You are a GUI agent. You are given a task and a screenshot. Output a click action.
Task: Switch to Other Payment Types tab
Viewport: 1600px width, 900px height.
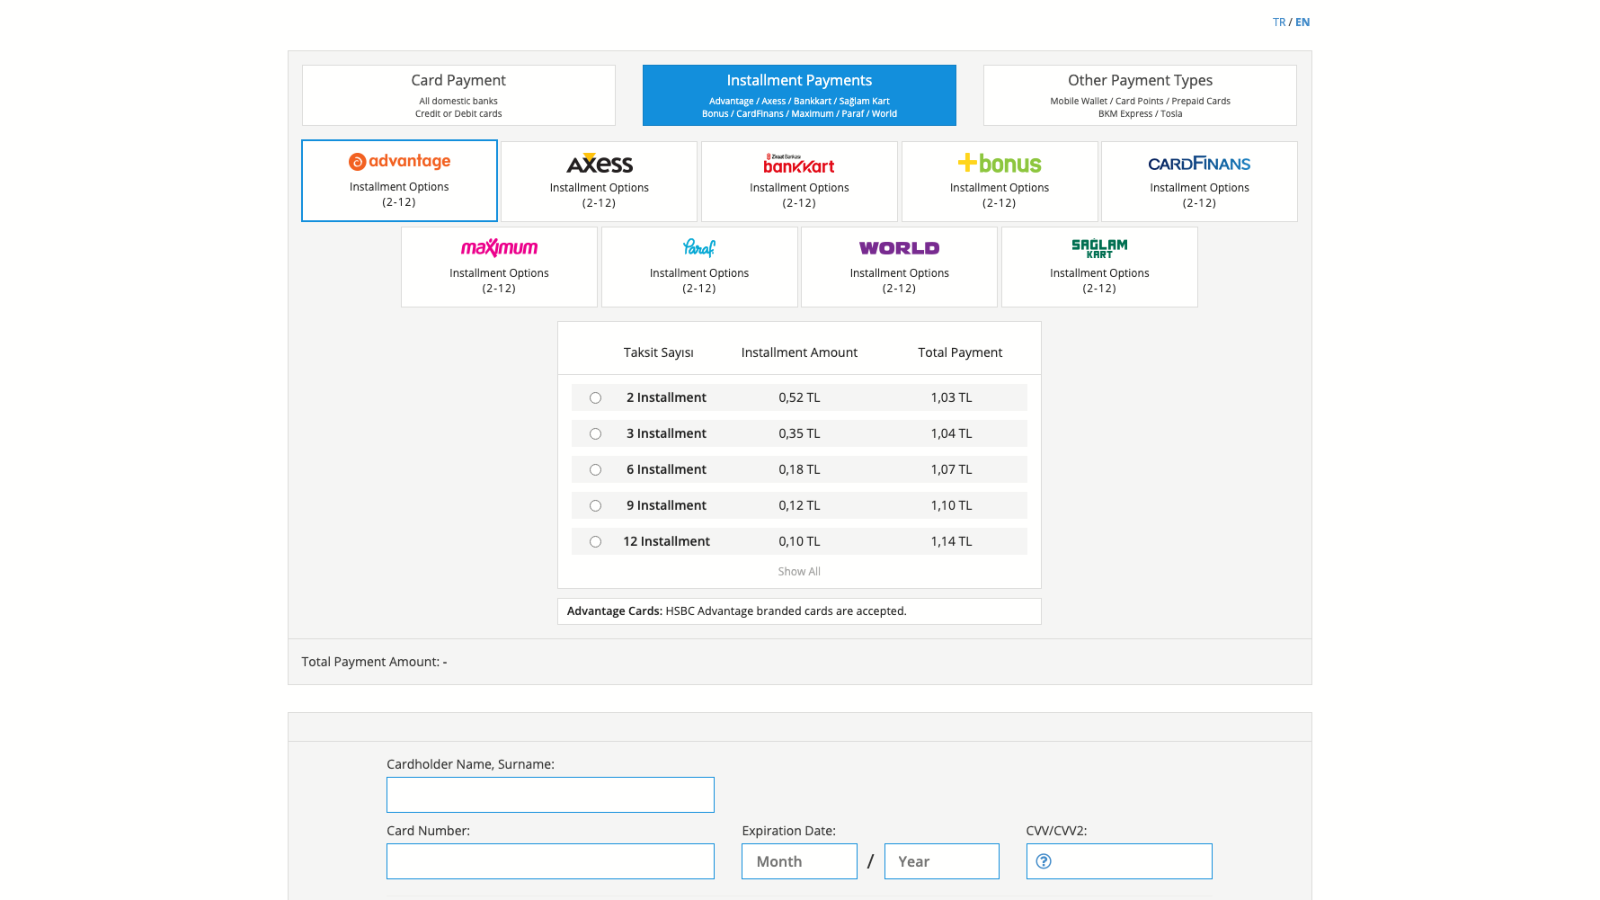pos(1140,95)
